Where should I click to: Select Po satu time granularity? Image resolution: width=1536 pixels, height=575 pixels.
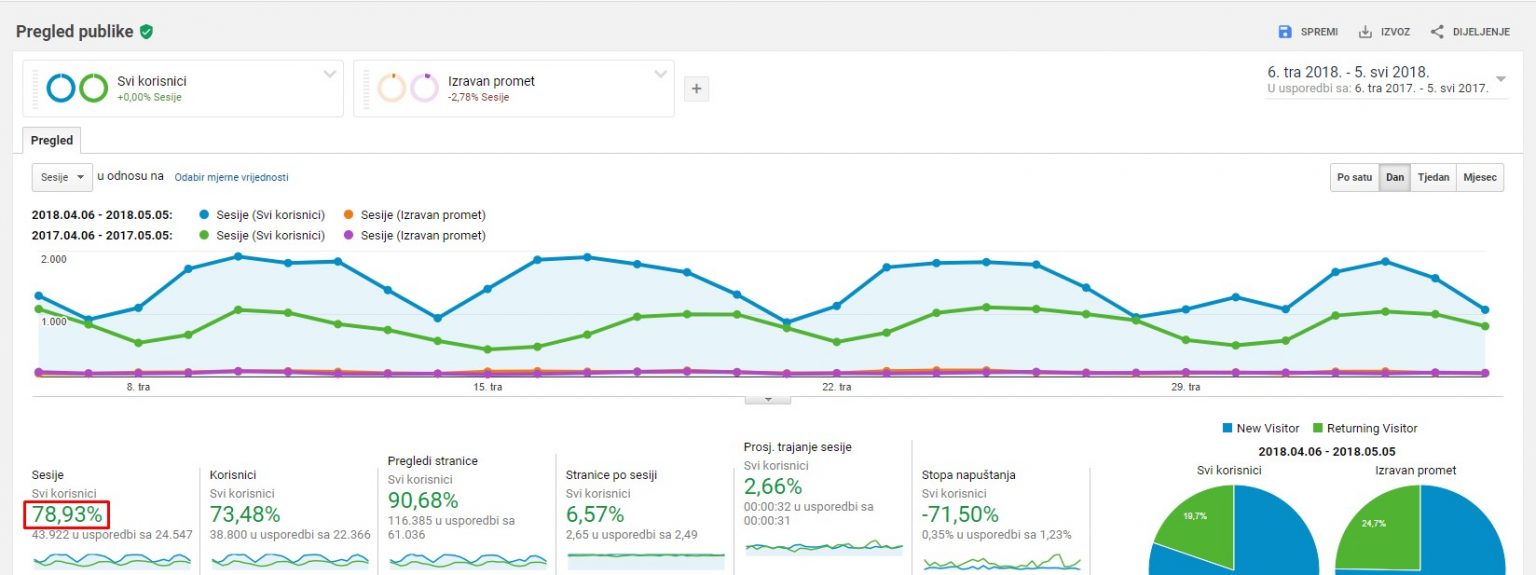(1354, 177)
